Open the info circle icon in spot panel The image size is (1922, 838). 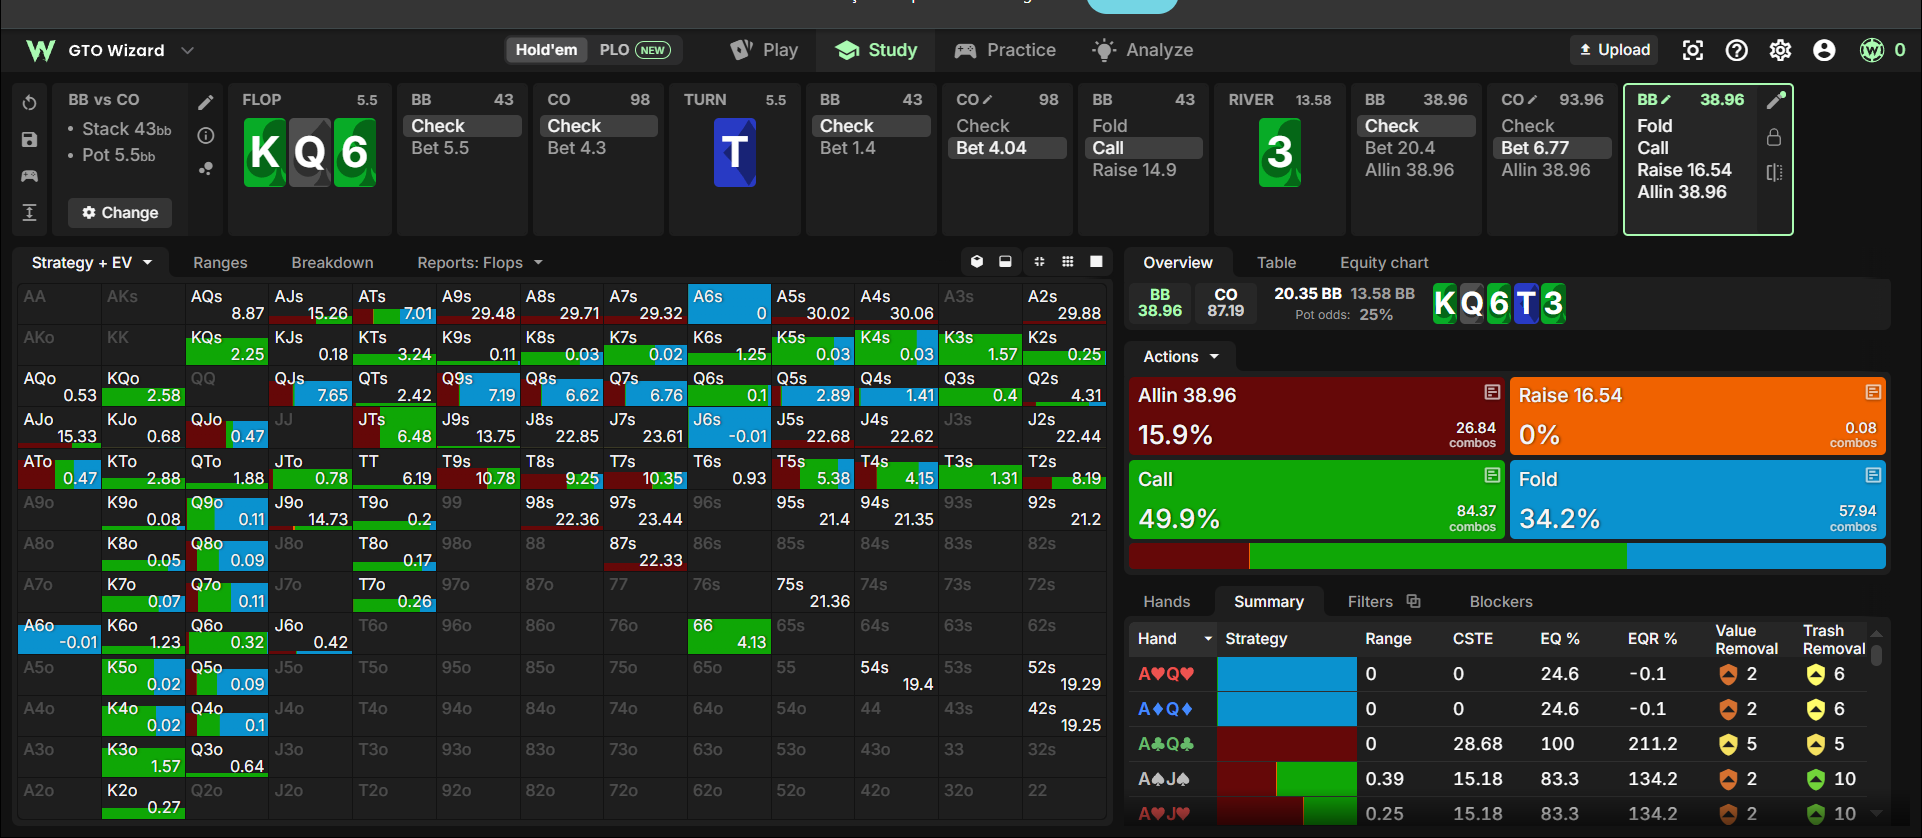(205, 135)
